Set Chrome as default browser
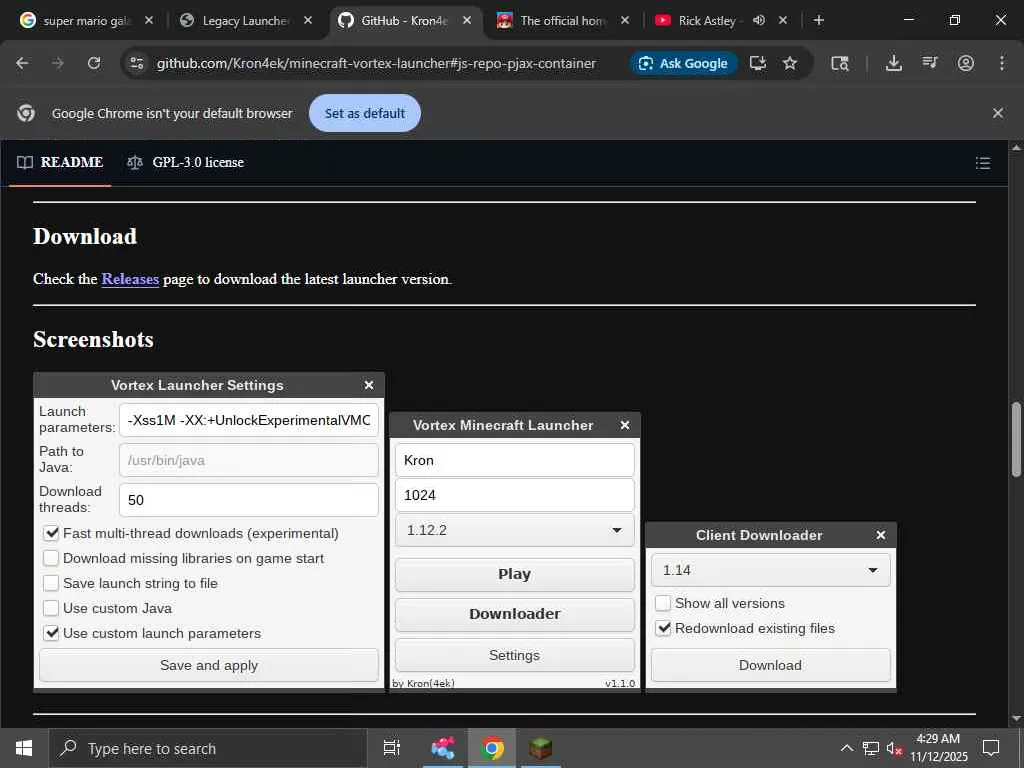 point(365,113)
